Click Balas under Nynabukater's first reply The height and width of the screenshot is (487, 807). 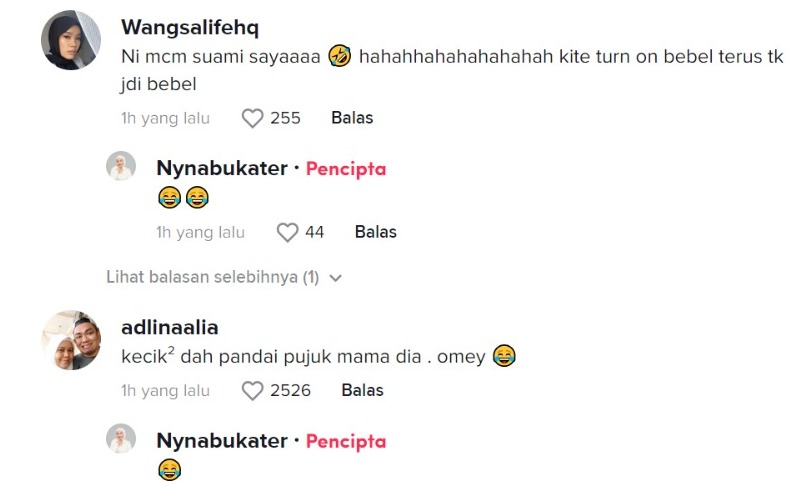click(x=376, y=233)
